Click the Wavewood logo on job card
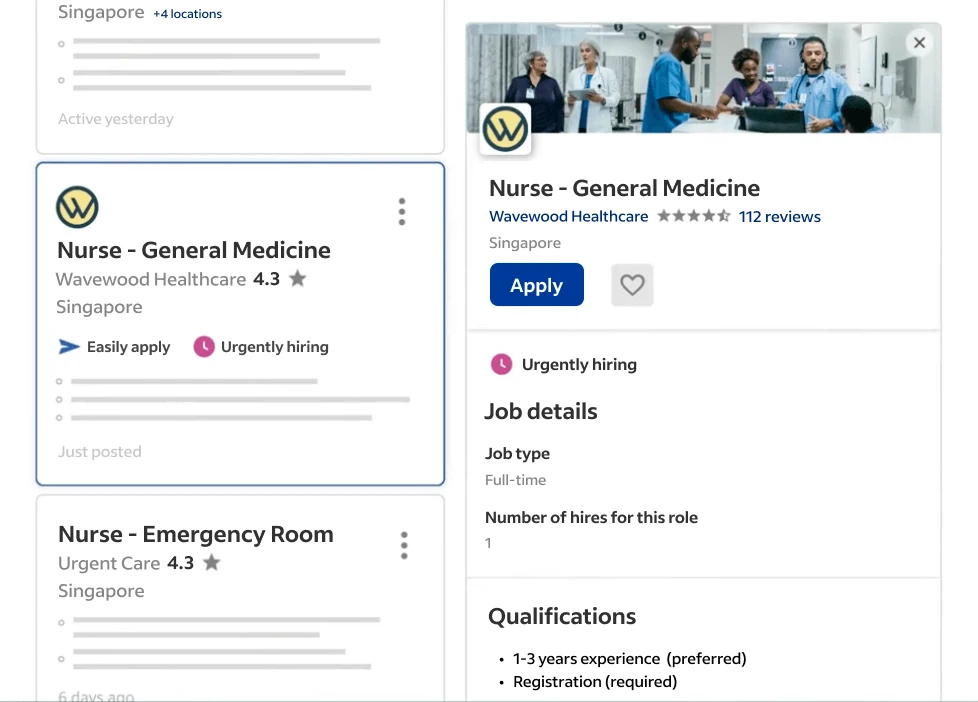Image resolution: width=978 pixels, height=702 pixels. coord(77,207)
